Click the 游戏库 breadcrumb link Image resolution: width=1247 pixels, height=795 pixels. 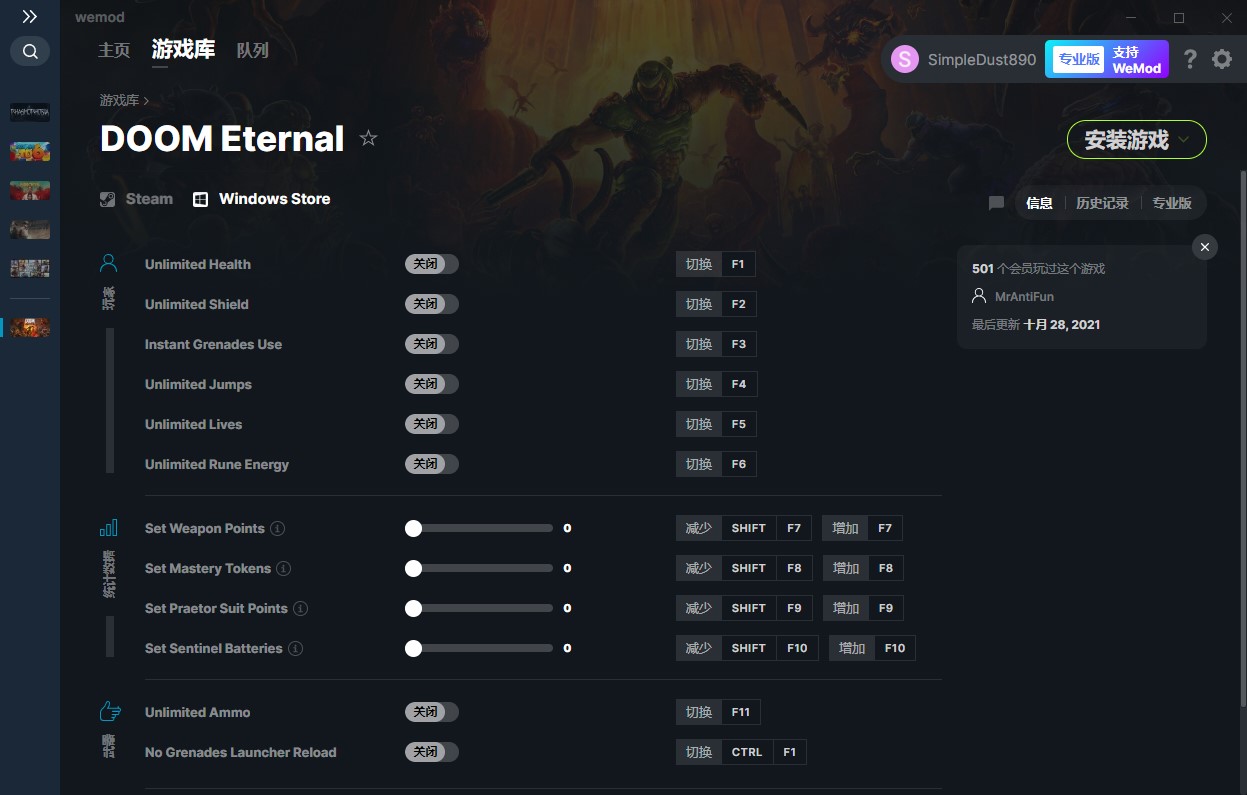coord(119,100)
